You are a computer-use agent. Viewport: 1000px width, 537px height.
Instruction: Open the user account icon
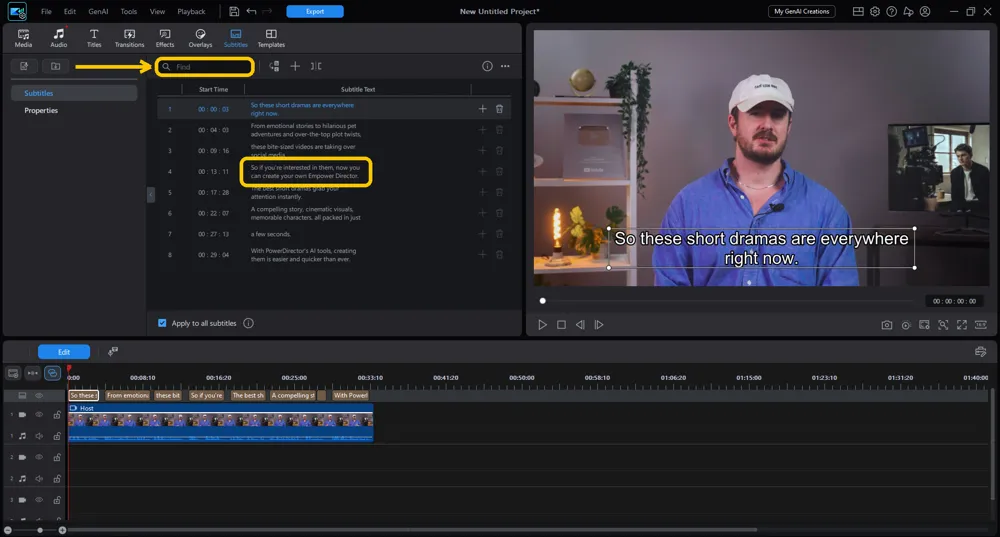(x=925, y=11)
